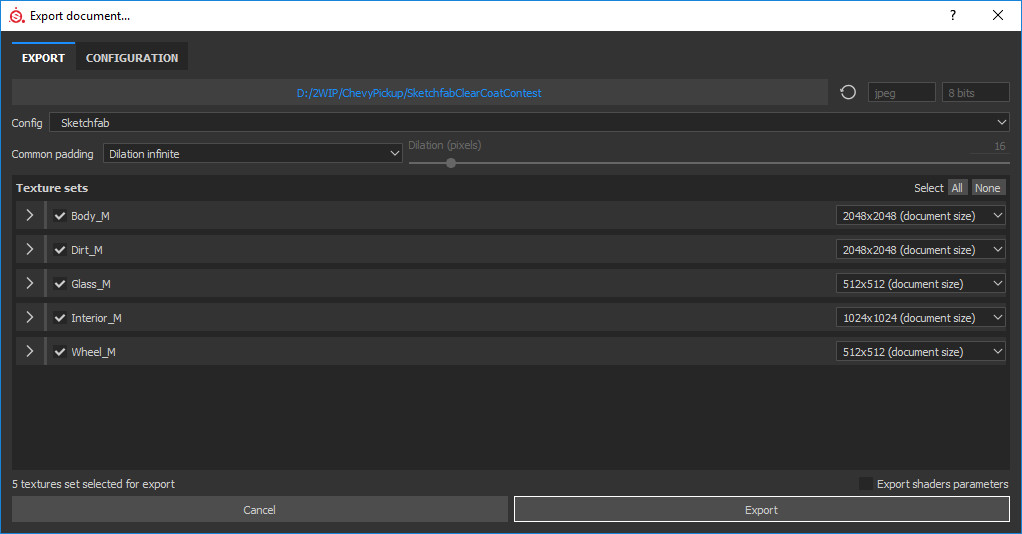The height and width of the screenshot is (534, 1022).
Task: Switch to the CONFIGURATION tab
Action: 132,57
